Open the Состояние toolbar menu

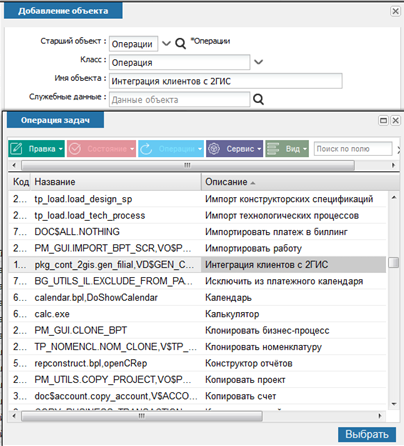pos(101,149)
